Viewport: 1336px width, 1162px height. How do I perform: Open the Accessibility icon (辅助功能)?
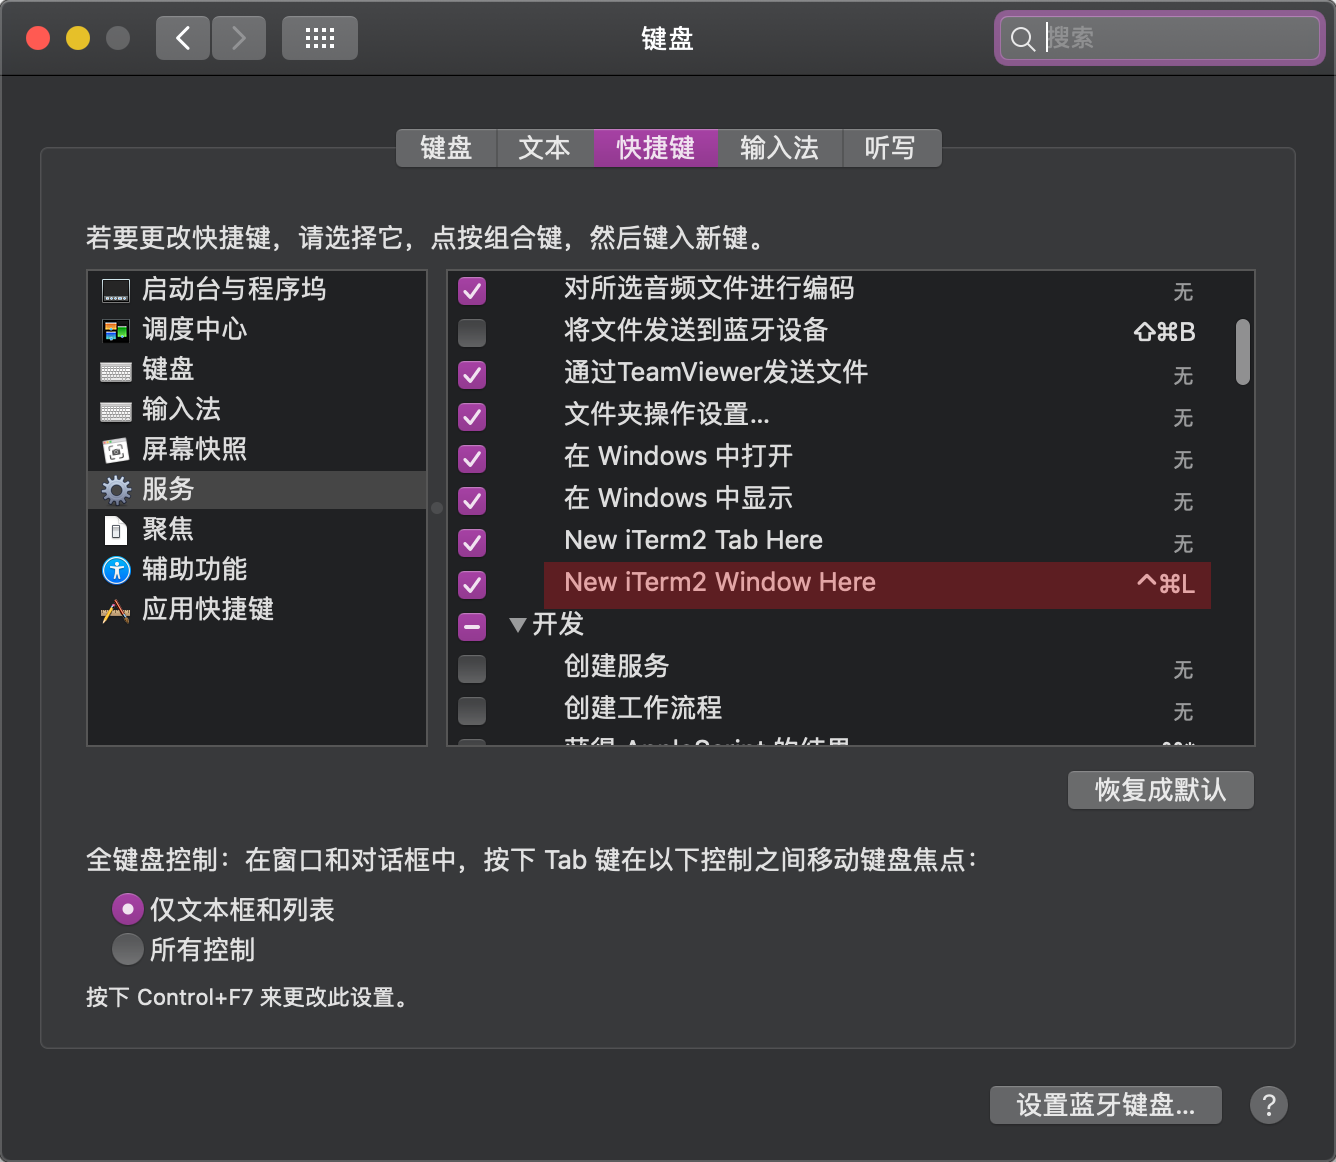pyautogui.click(x=116, y=570)
